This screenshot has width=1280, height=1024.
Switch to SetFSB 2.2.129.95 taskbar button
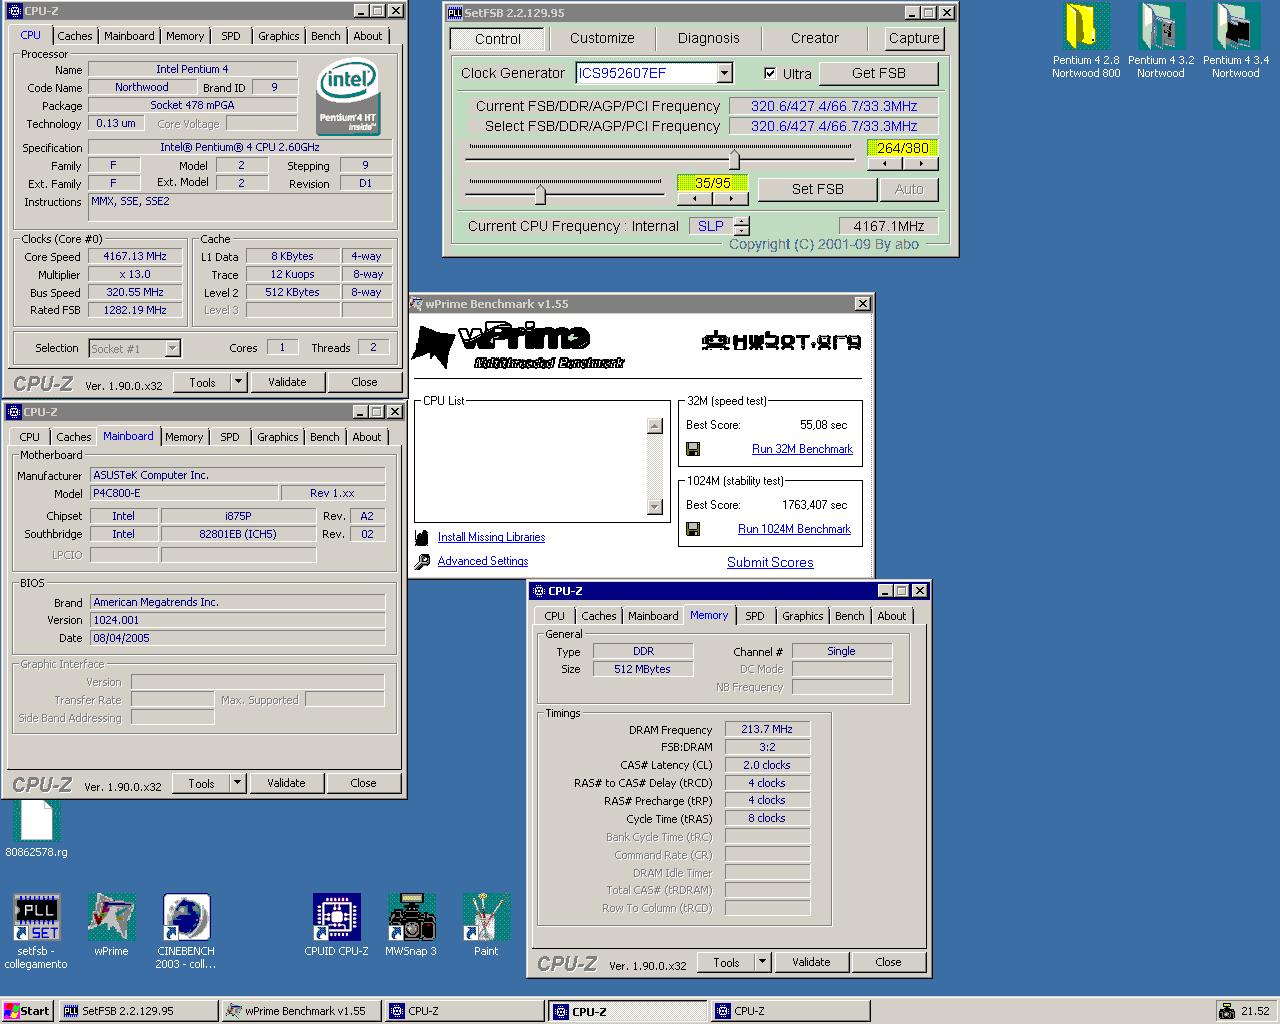pyautogui.click(x=138, y=1011)
